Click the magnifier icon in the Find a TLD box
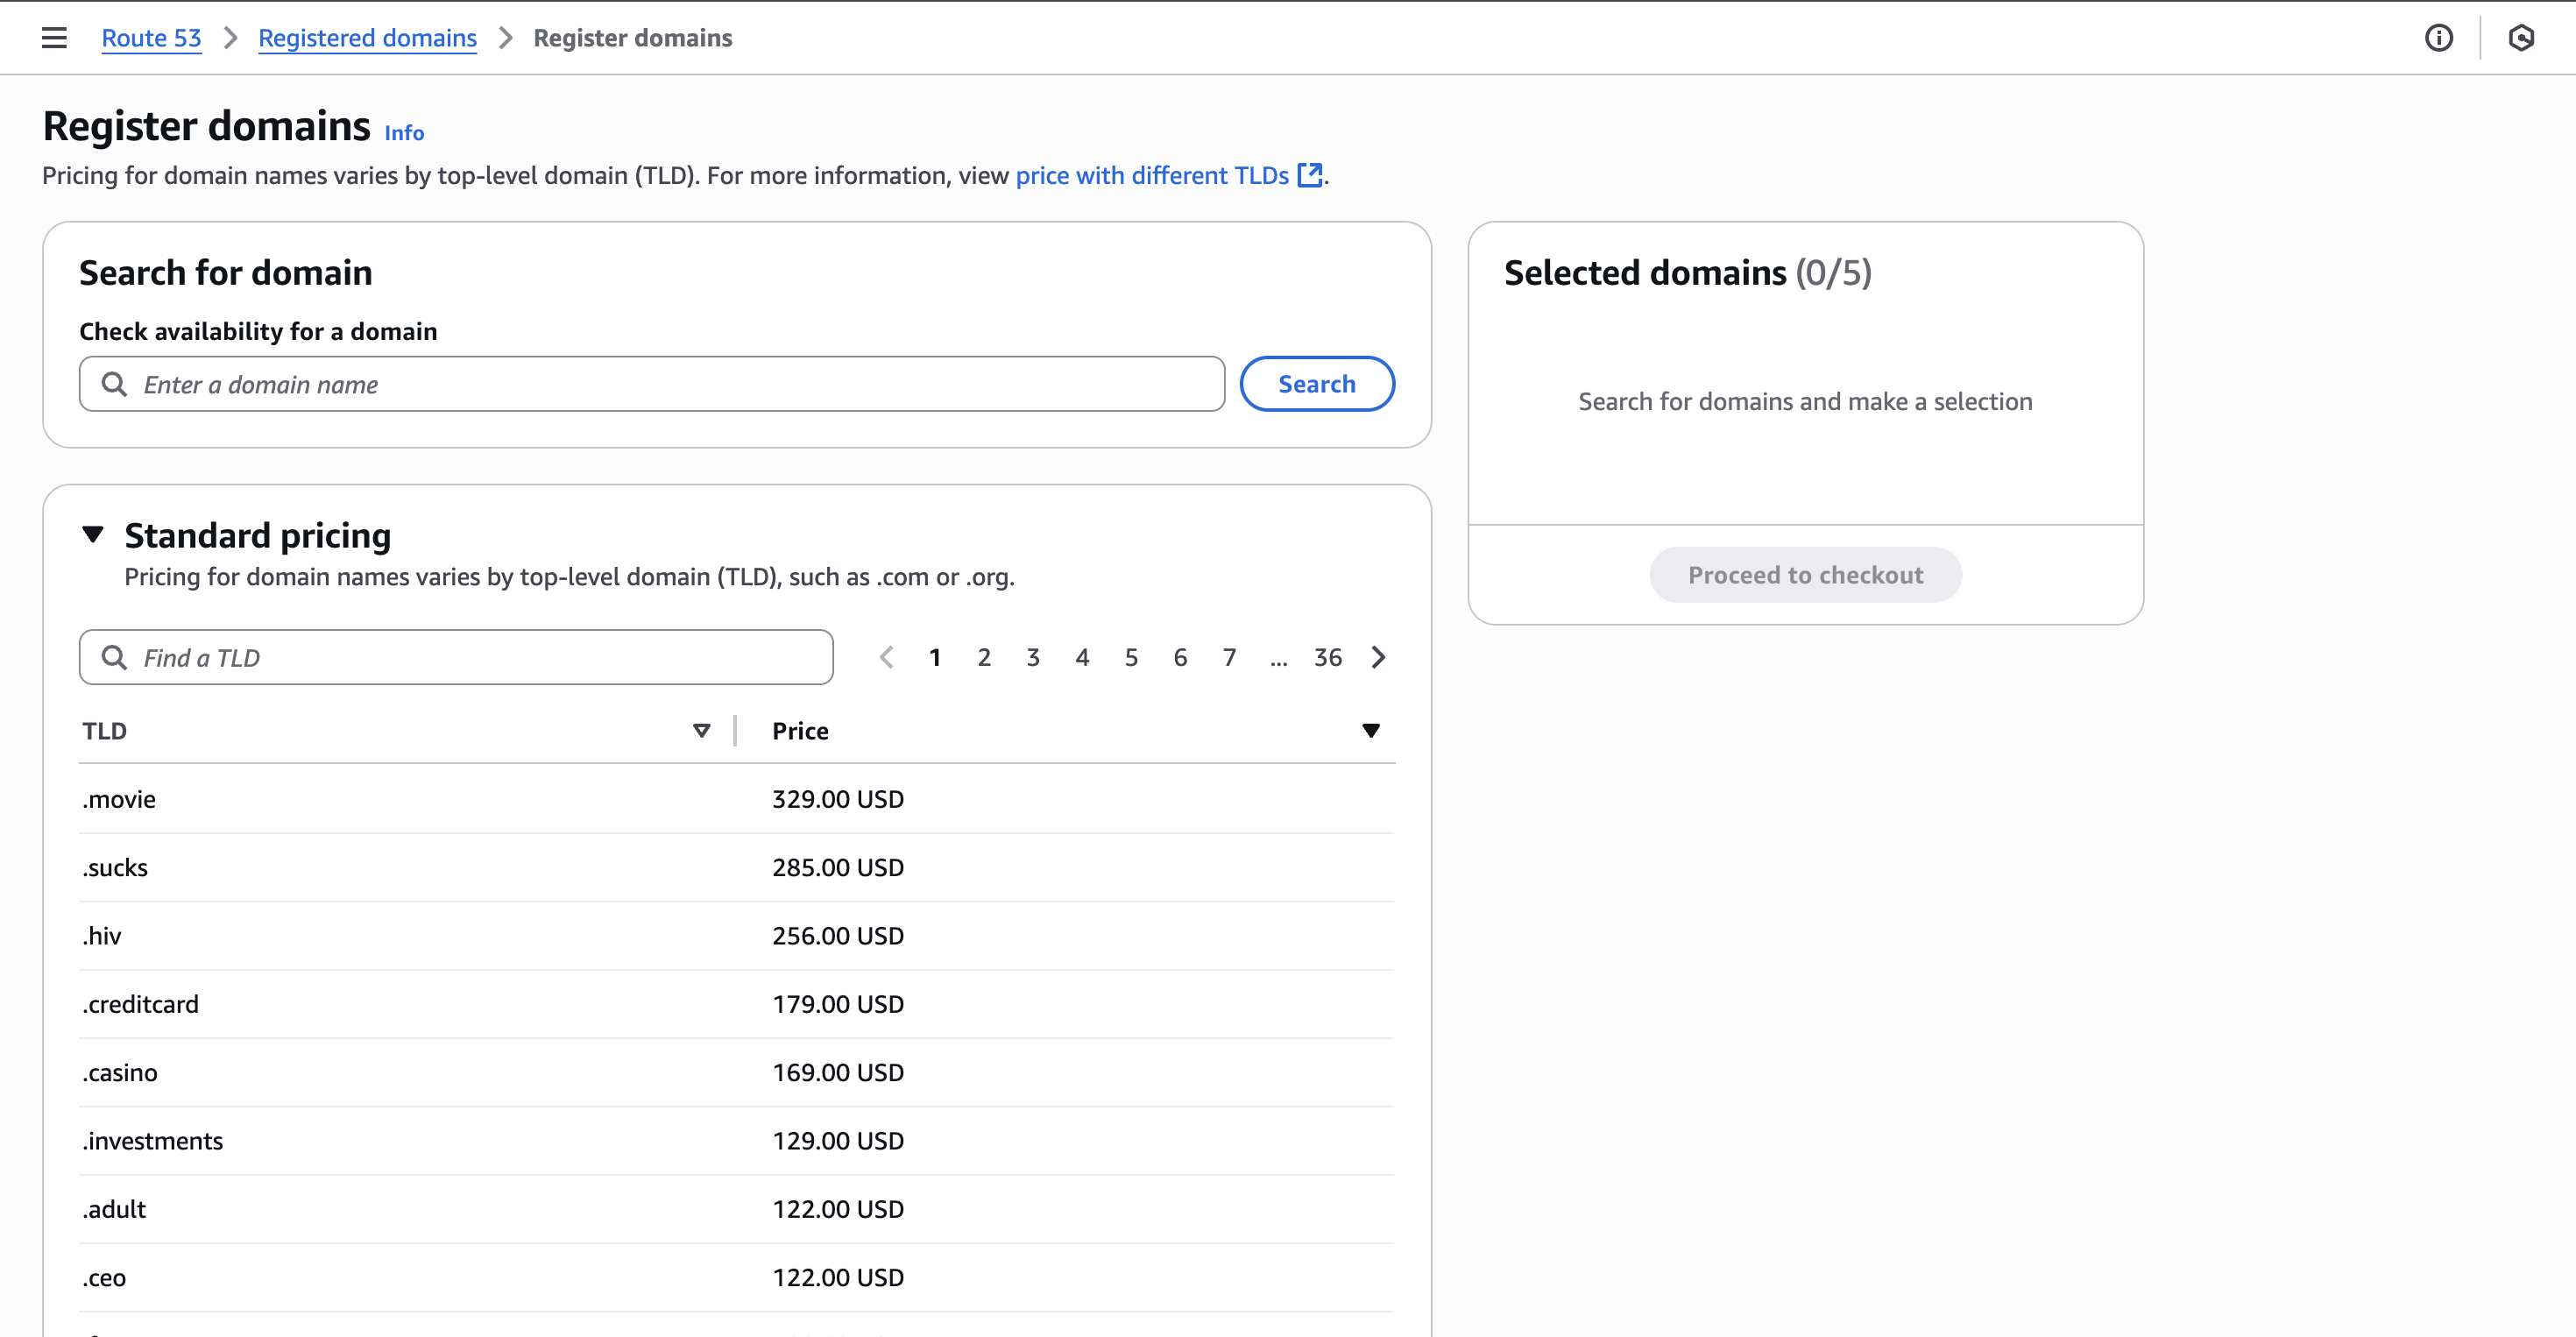 (x=114, y=657)
